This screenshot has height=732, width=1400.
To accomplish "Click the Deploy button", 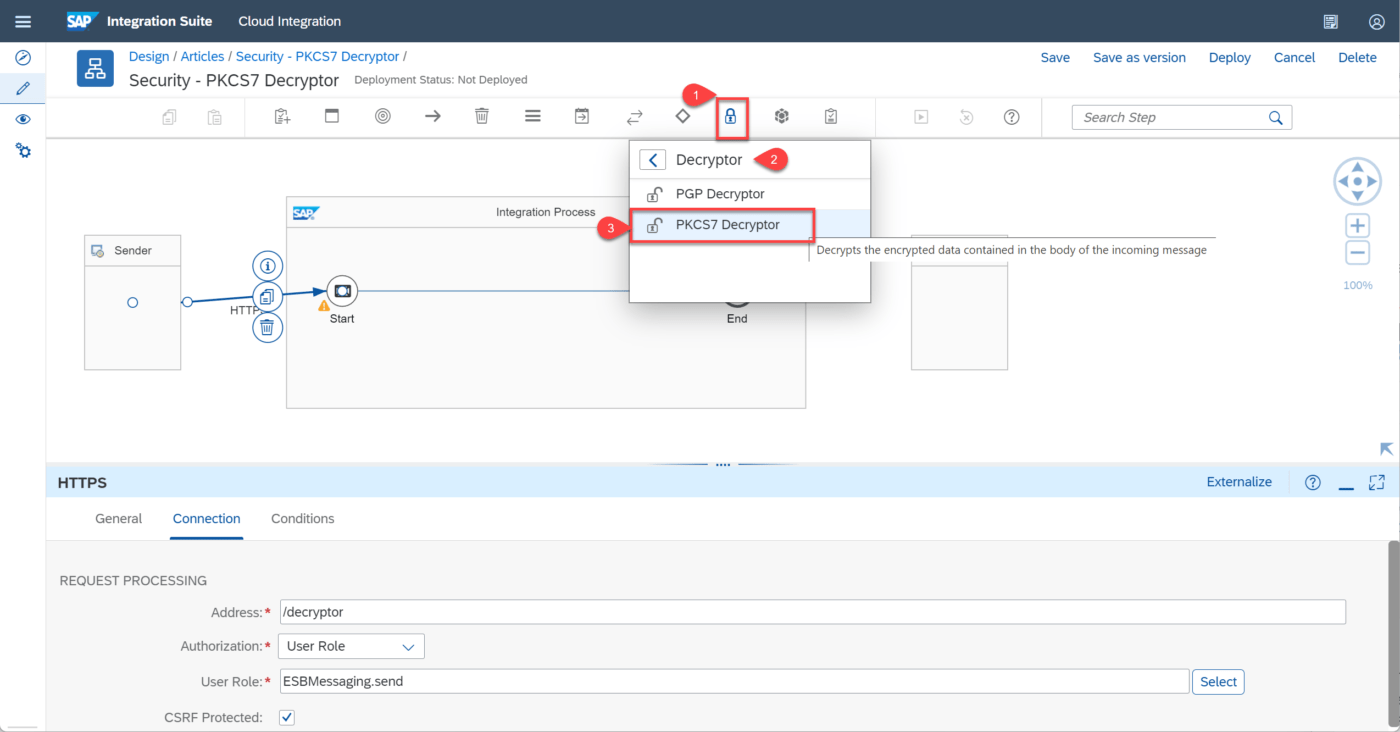I will [1230, 57].
